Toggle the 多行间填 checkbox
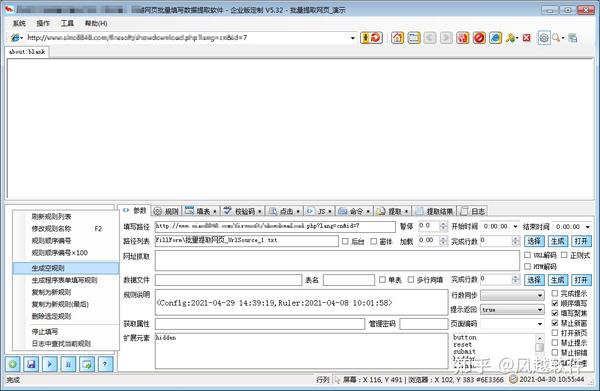Viewport: 600px width, 391px height. tap(411, 280)
